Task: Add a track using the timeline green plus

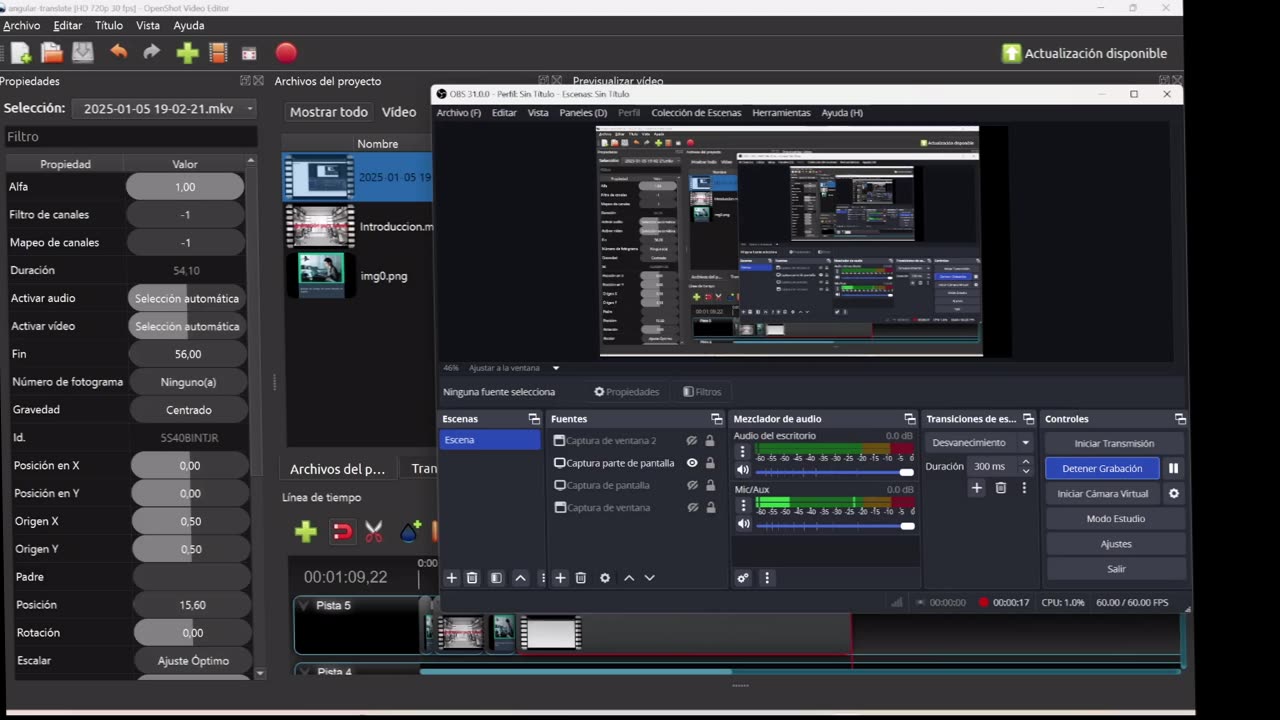Action: (x=306, y=532)
